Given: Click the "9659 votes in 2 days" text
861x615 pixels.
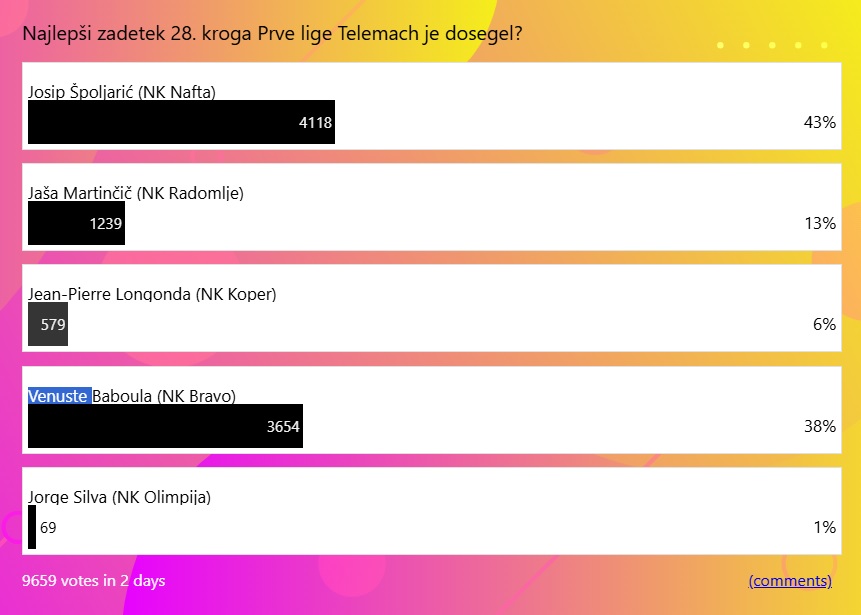Looking at the screenshot, I should (94, 581).
